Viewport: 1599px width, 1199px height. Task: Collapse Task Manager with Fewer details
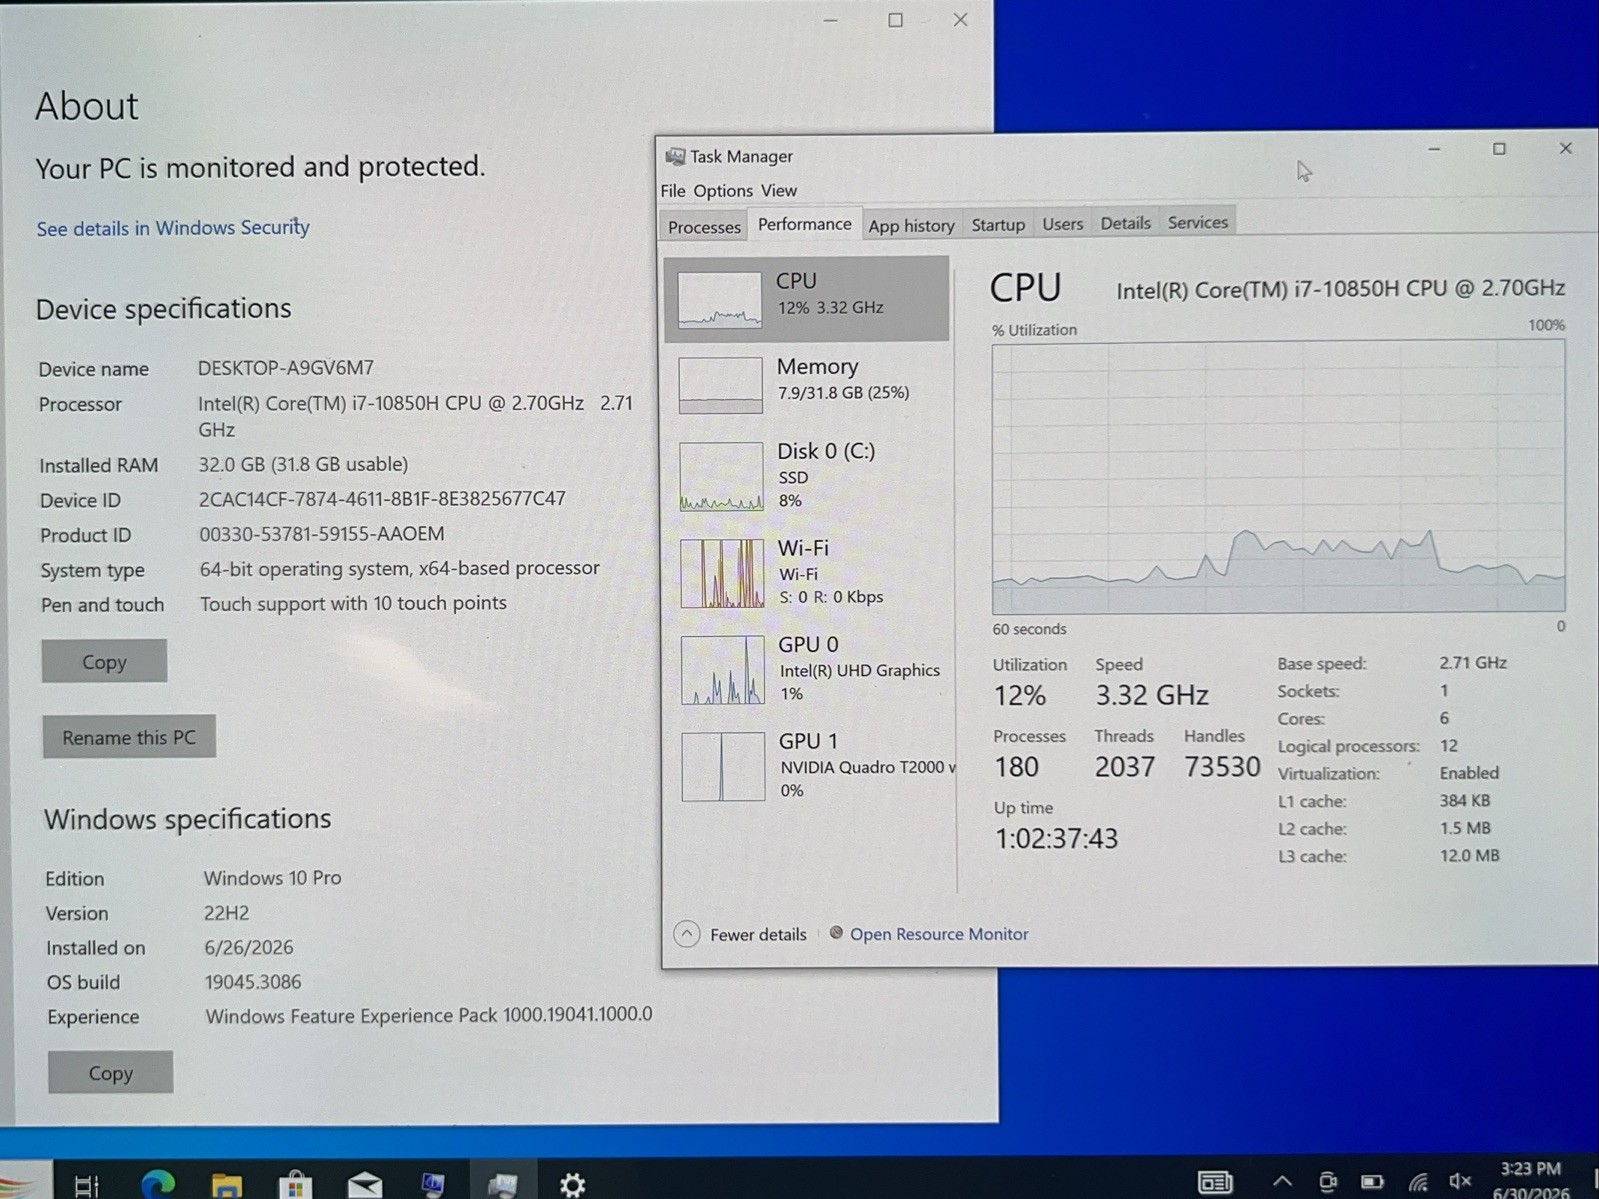click(741, 934)
